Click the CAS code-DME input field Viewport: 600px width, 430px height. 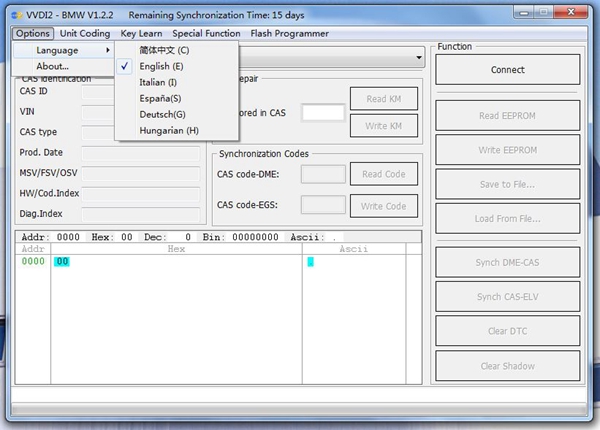(x=323, y=174)
